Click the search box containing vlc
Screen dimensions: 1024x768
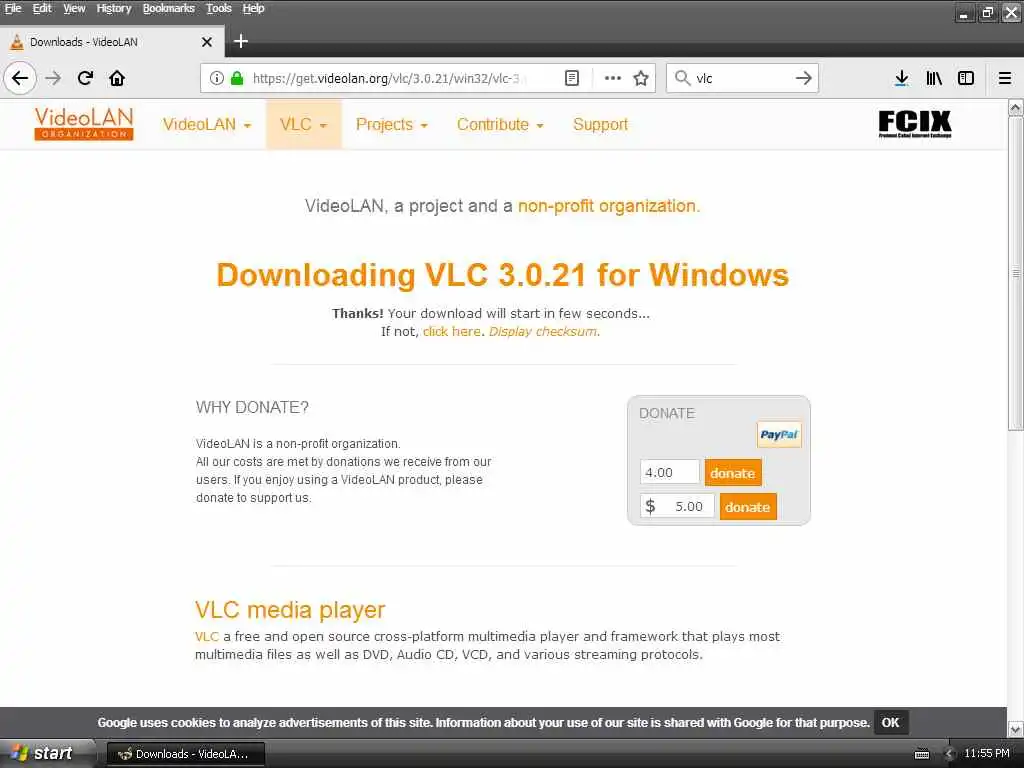743,78
